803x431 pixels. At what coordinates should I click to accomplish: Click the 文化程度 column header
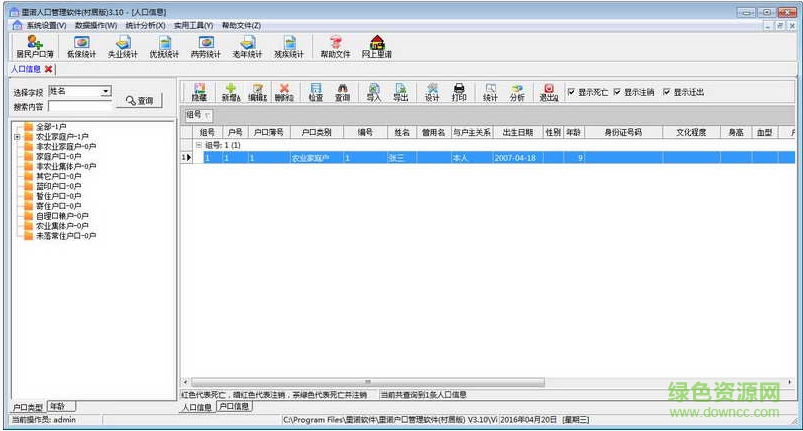coord(691,133)
